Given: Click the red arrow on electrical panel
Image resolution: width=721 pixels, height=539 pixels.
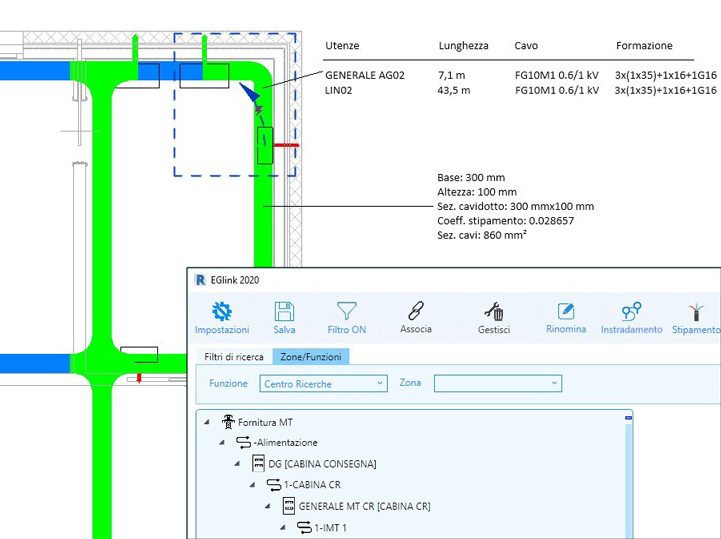Looking at the screenshot, I should point(286,145).
